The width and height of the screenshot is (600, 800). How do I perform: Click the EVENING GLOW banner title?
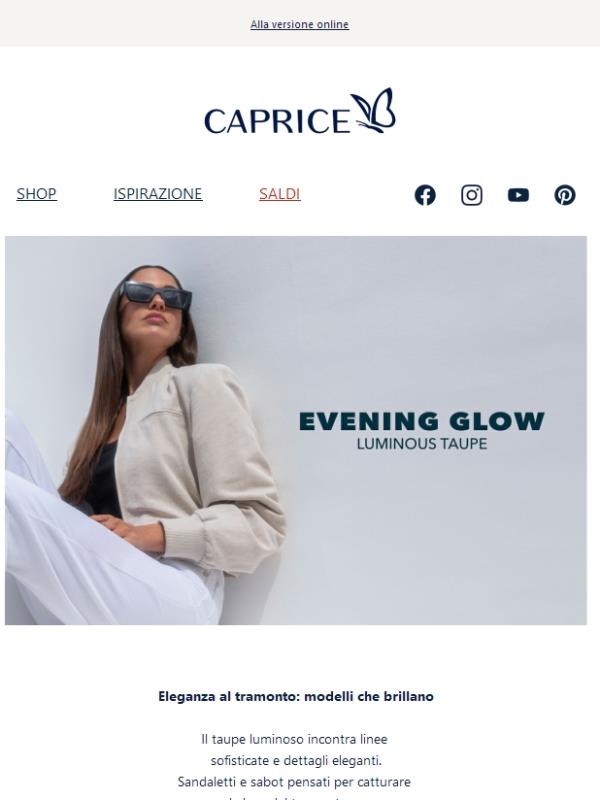point(421,421)
